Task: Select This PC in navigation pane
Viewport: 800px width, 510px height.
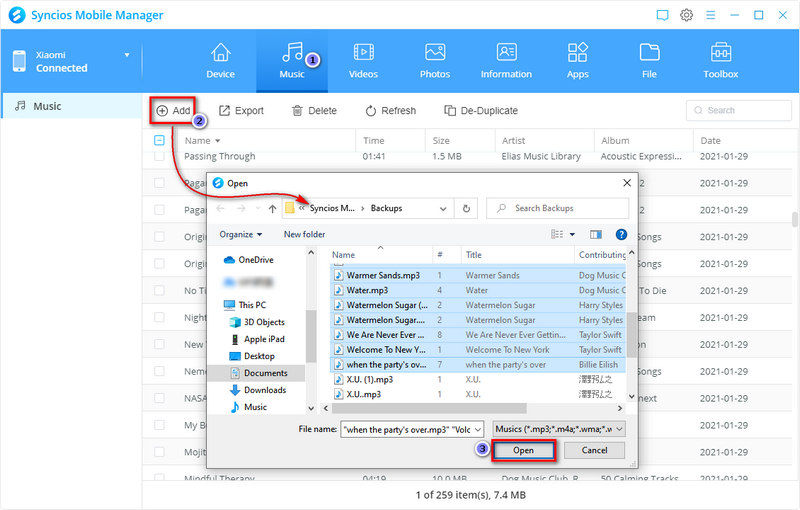Action: pyautogui.click(x=245, y=305)
